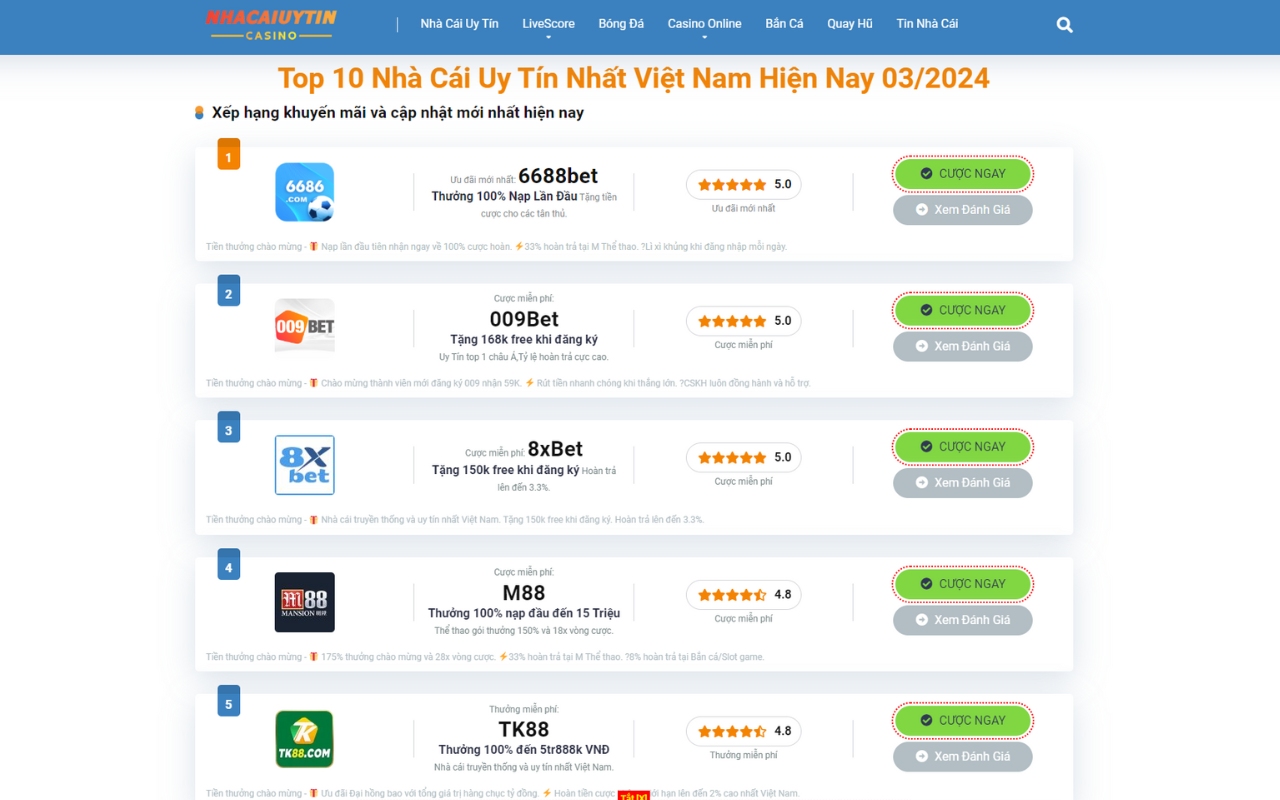Go to the Bóng Đá menu item
Image resolution: width=1280 pixels, height=800 pixels.
click(621, 24)
